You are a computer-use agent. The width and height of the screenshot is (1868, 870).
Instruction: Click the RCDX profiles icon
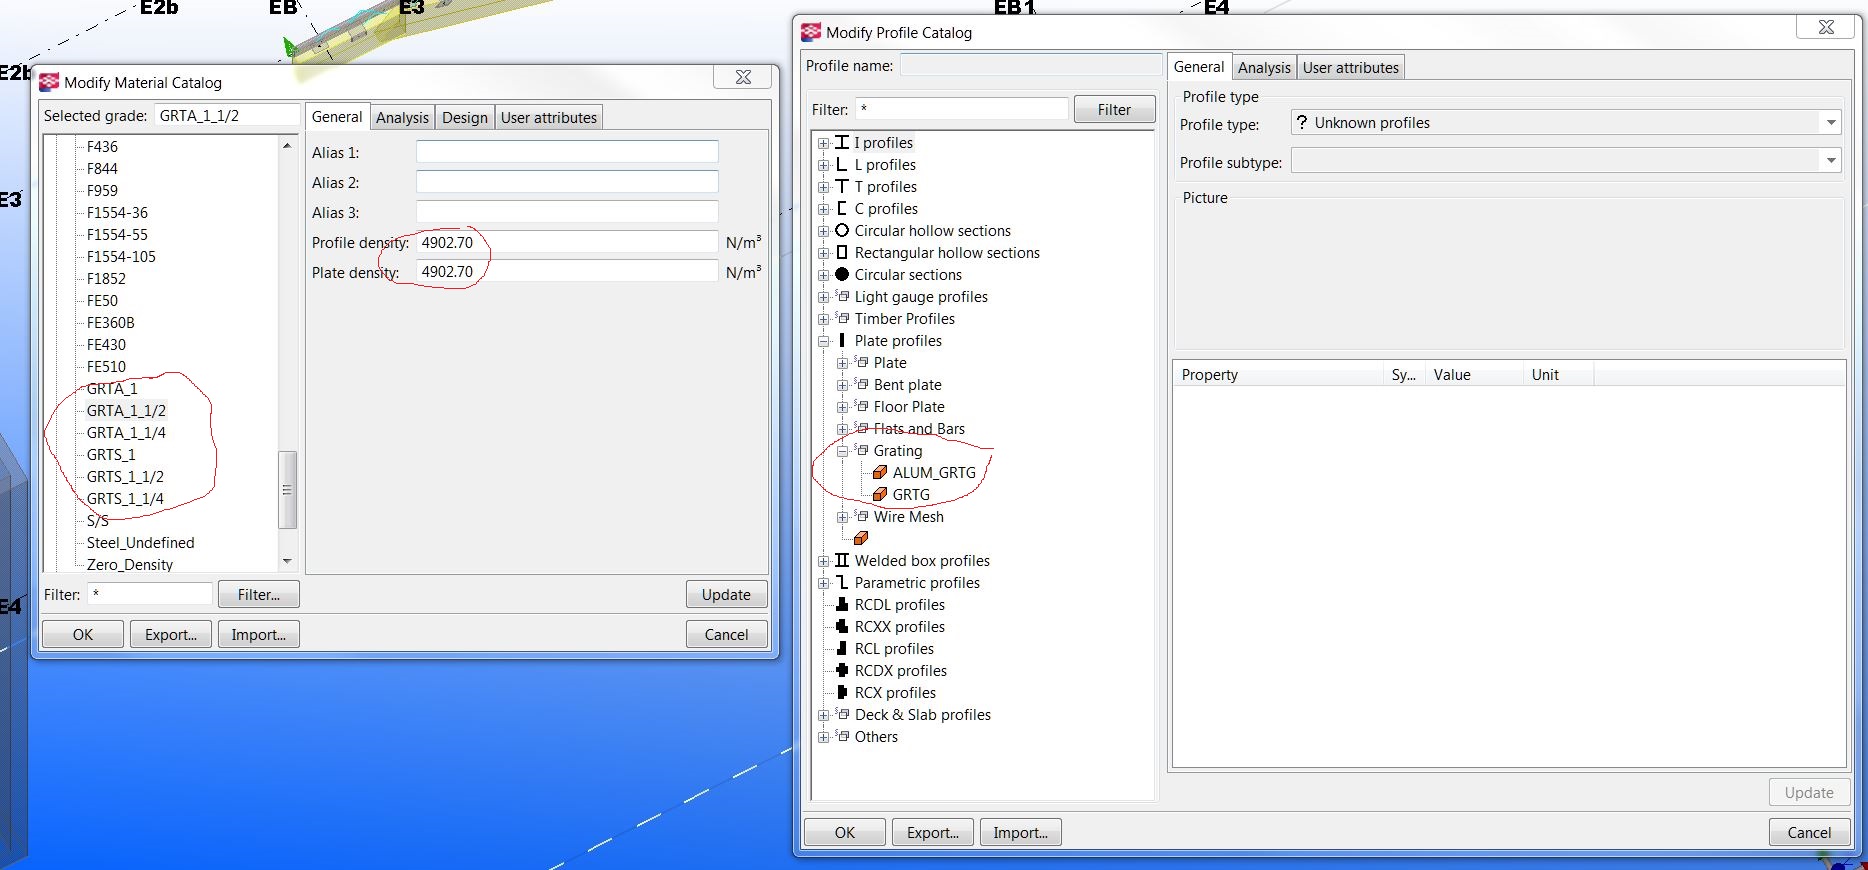[842, 671]
